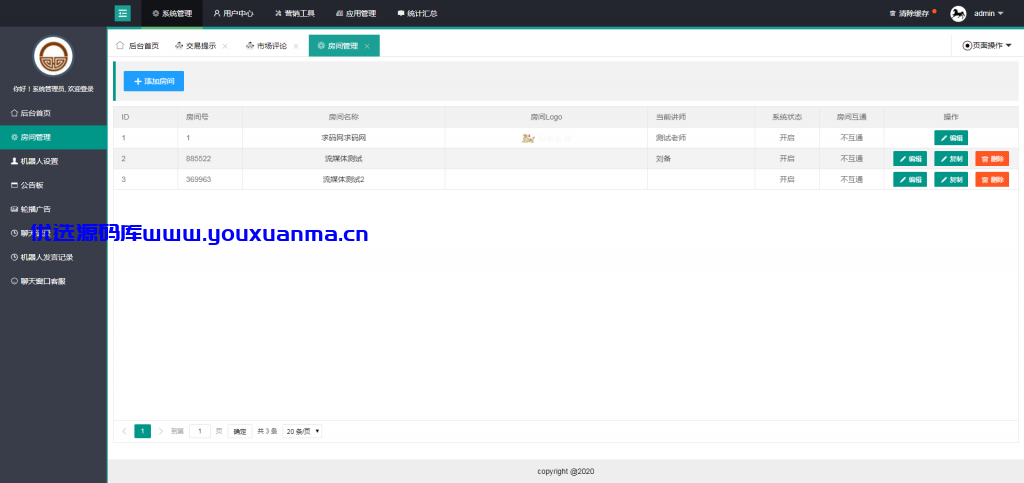Click the lecturer cell 刘备
This screenshot has width=1024, height=483.
(x=701, y=159)
